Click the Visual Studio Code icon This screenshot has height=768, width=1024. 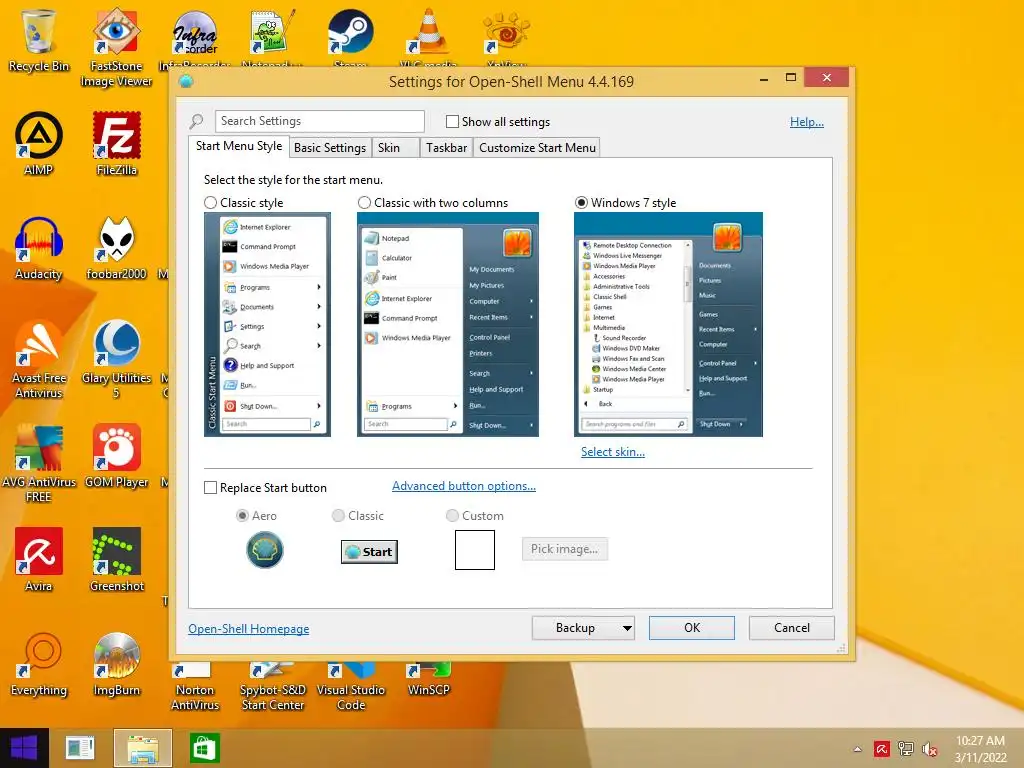[351, 686]
